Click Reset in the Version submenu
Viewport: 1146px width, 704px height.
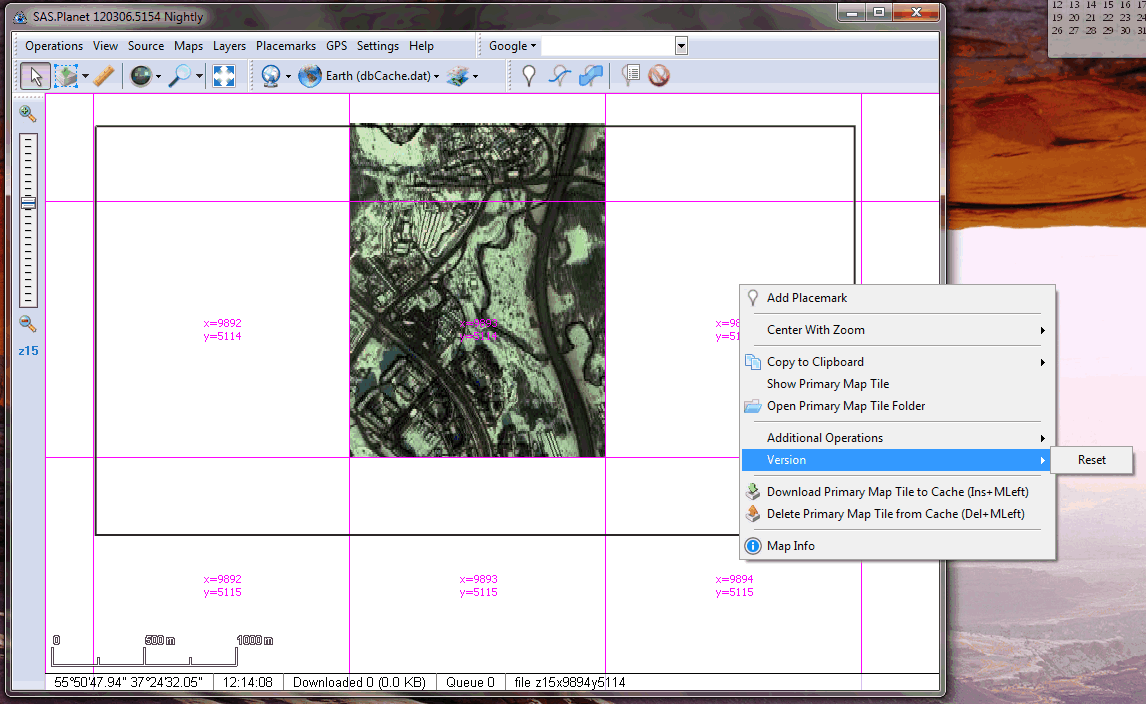click(x=1091, y=460)
